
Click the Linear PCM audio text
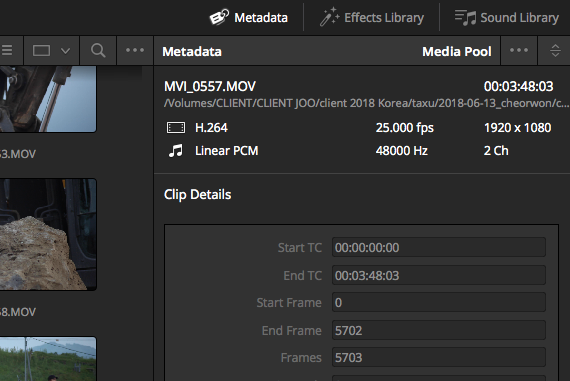pos(226,151)
